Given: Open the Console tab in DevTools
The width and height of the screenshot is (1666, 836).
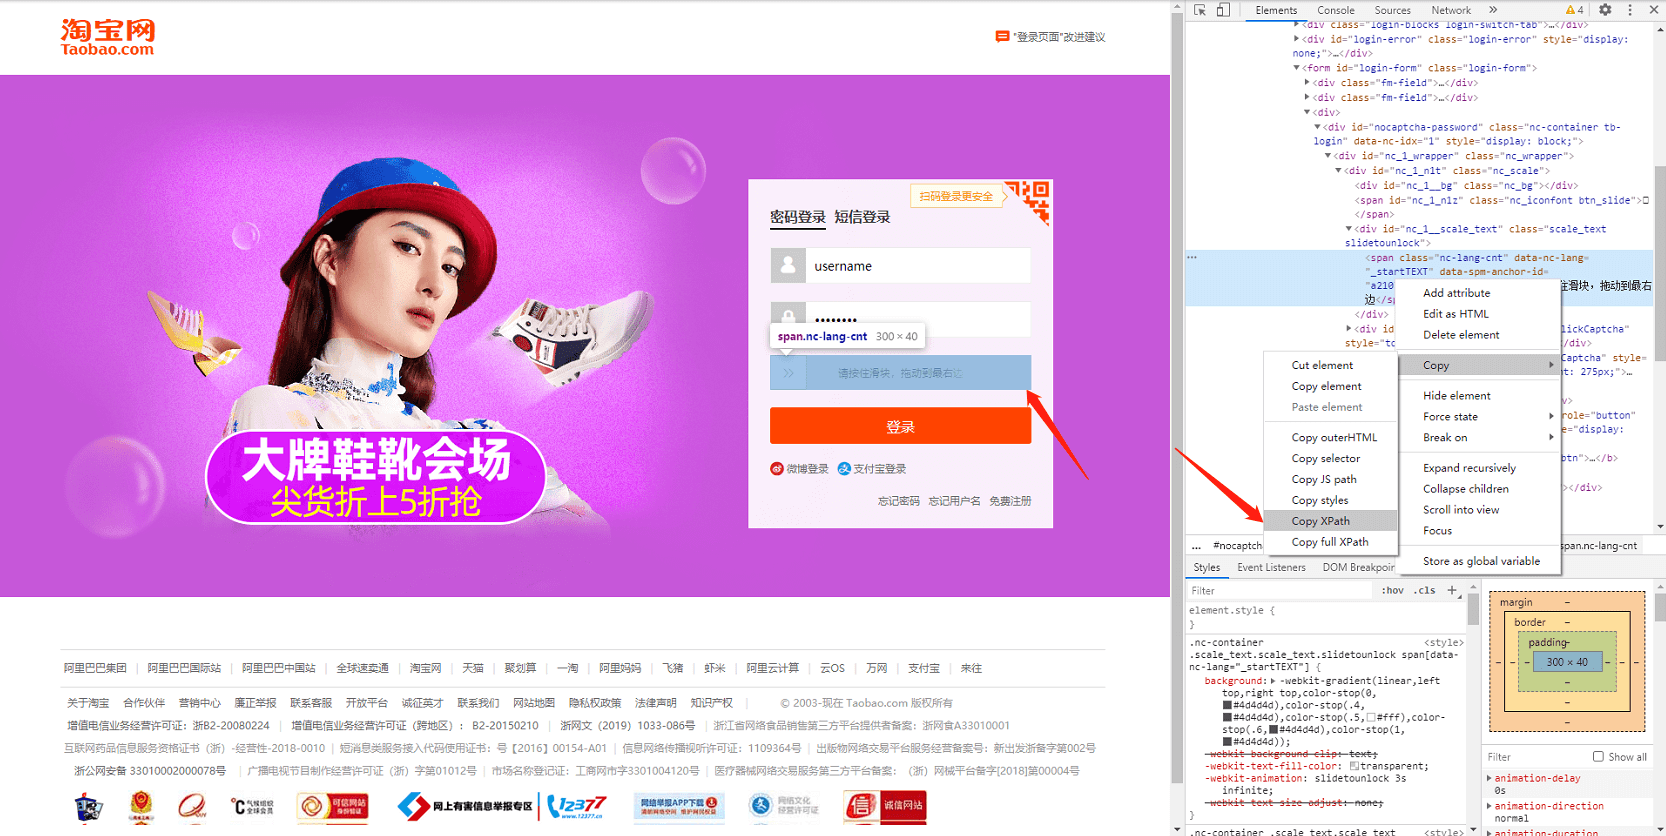Looking at the screenshot, I should [x=1336, y=10].
